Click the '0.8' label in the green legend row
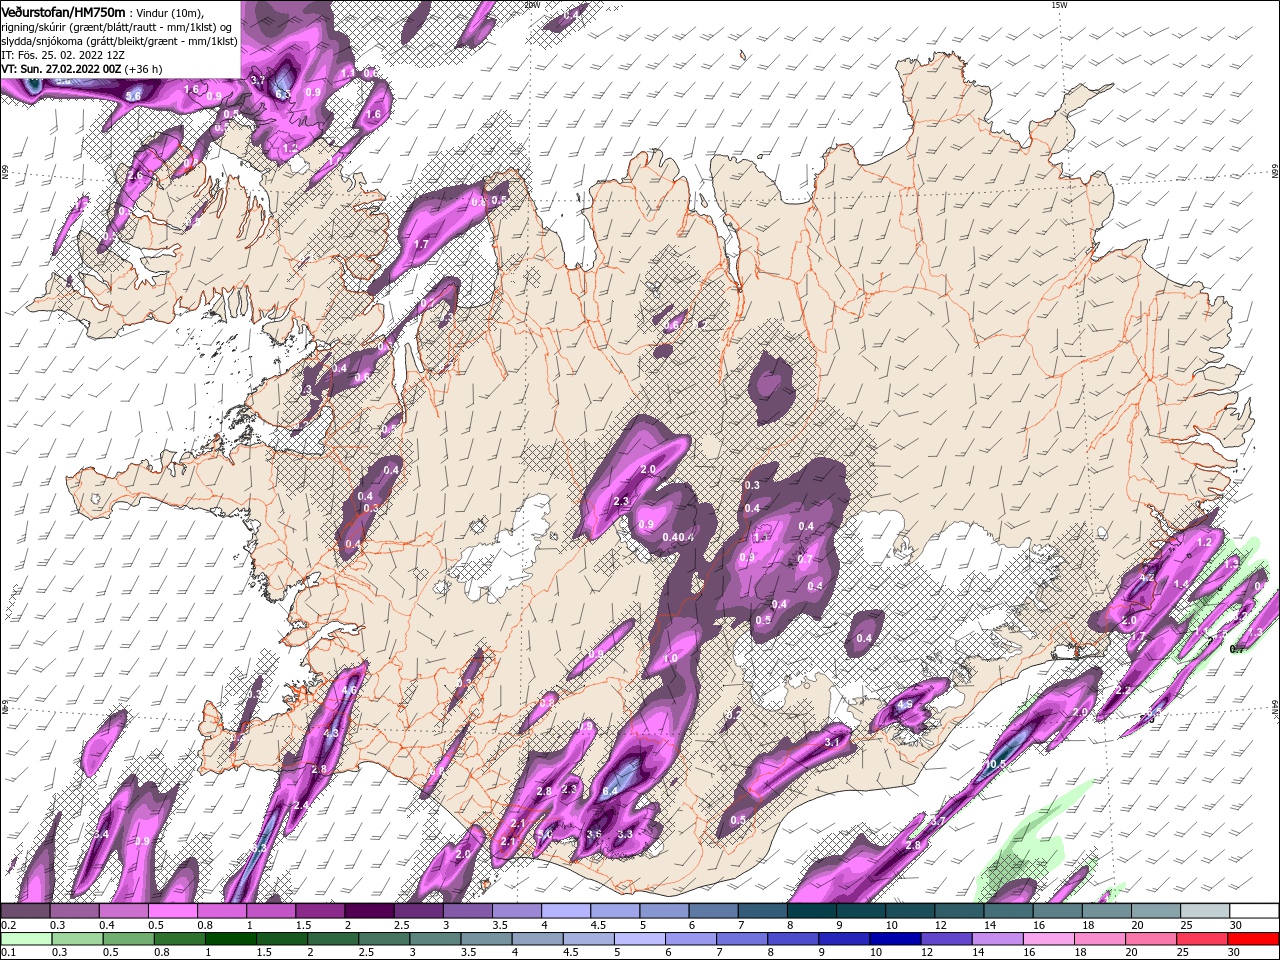 [161, 952]
